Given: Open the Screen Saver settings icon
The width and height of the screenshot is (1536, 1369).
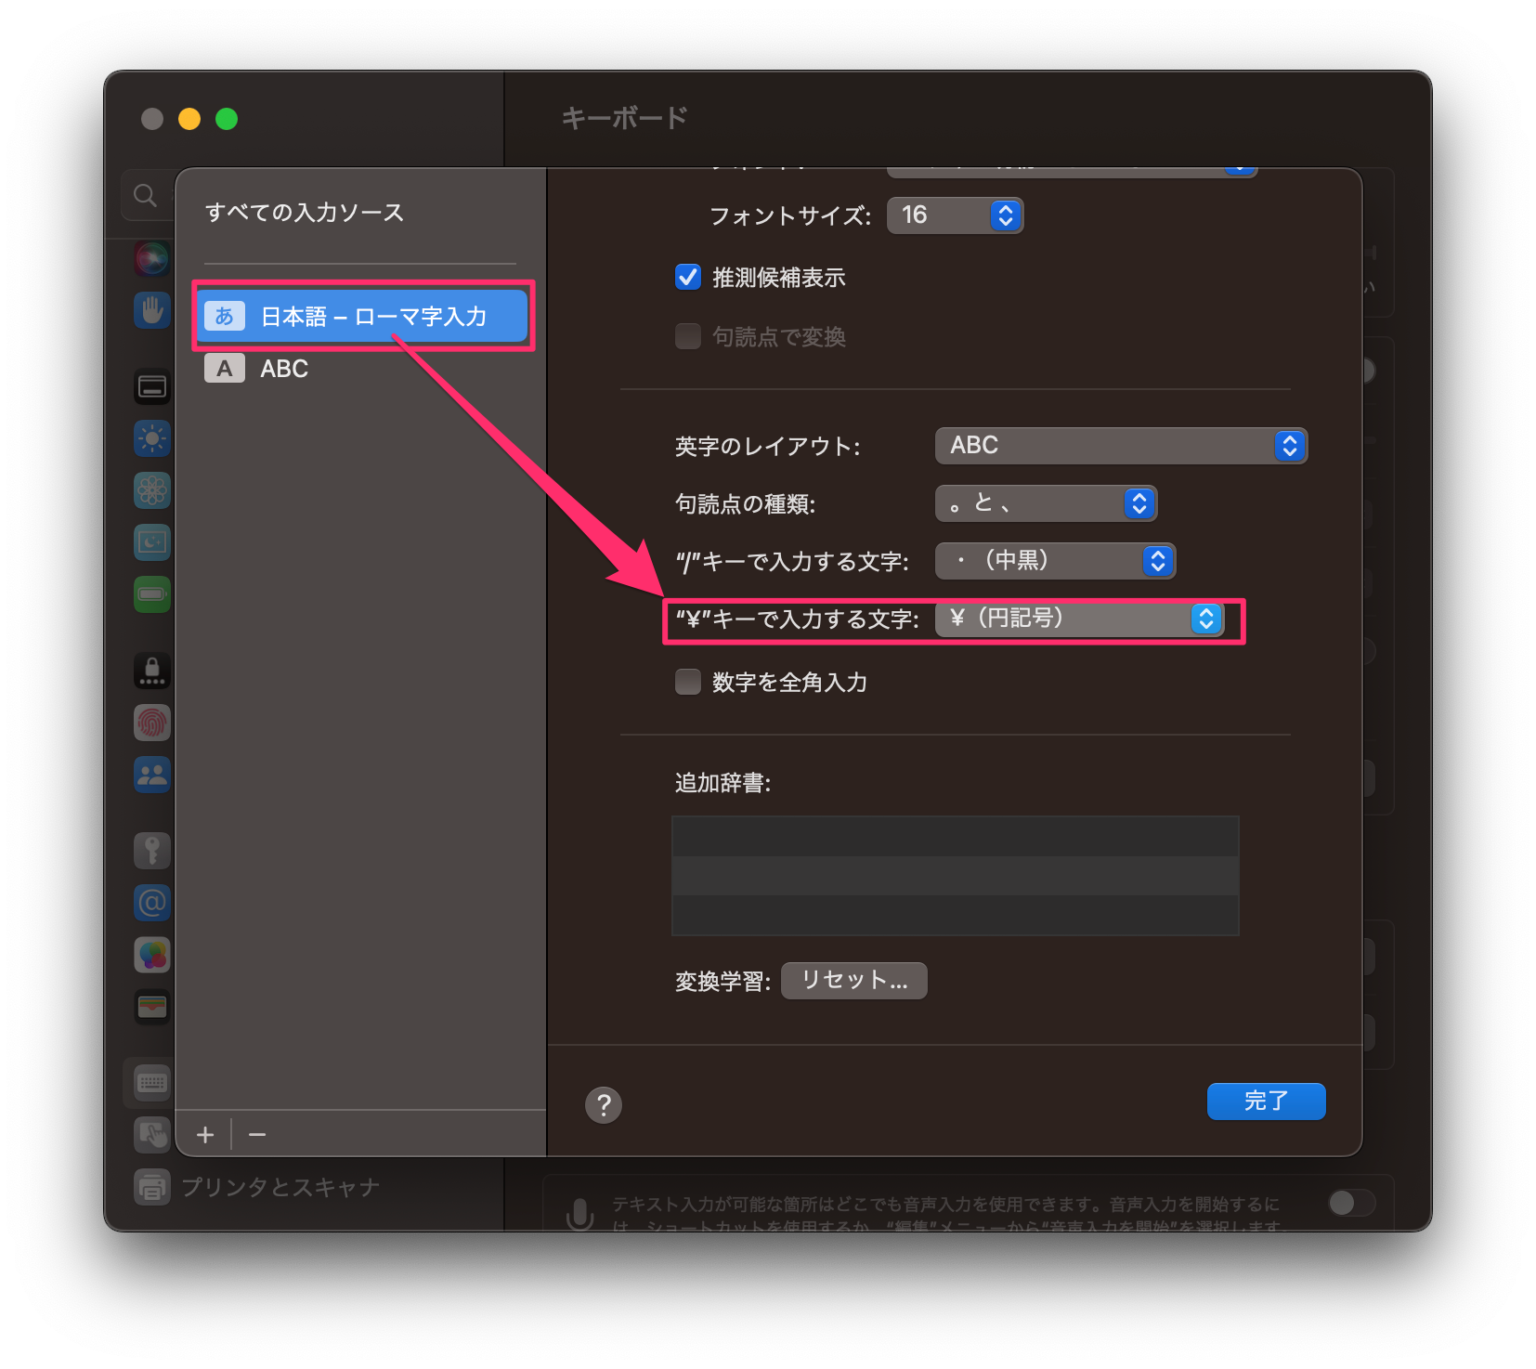Looking at the screenshot, I should click(152, 542).
